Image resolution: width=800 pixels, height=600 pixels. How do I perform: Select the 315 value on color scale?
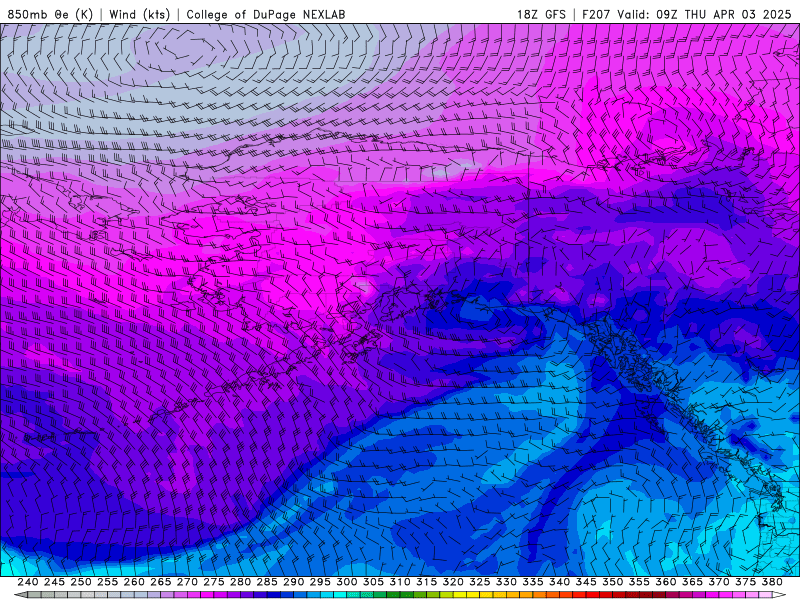pos(426,582)
